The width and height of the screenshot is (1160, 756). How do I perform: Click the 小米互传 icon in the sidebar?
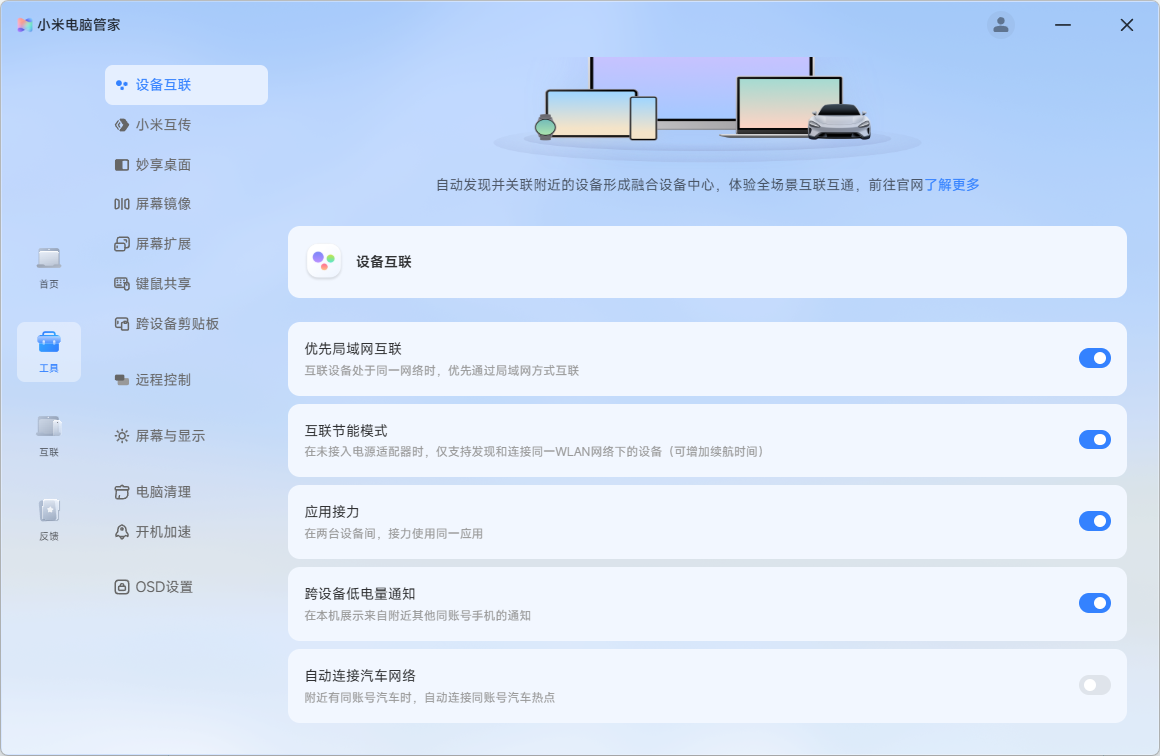point(122,125)
